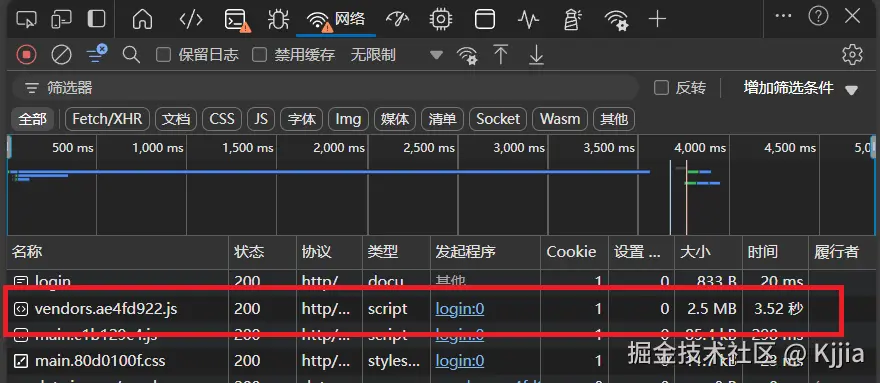Open the Welcome home icon tab
This screenshot has height=383, width=880.
pos(142,19)
